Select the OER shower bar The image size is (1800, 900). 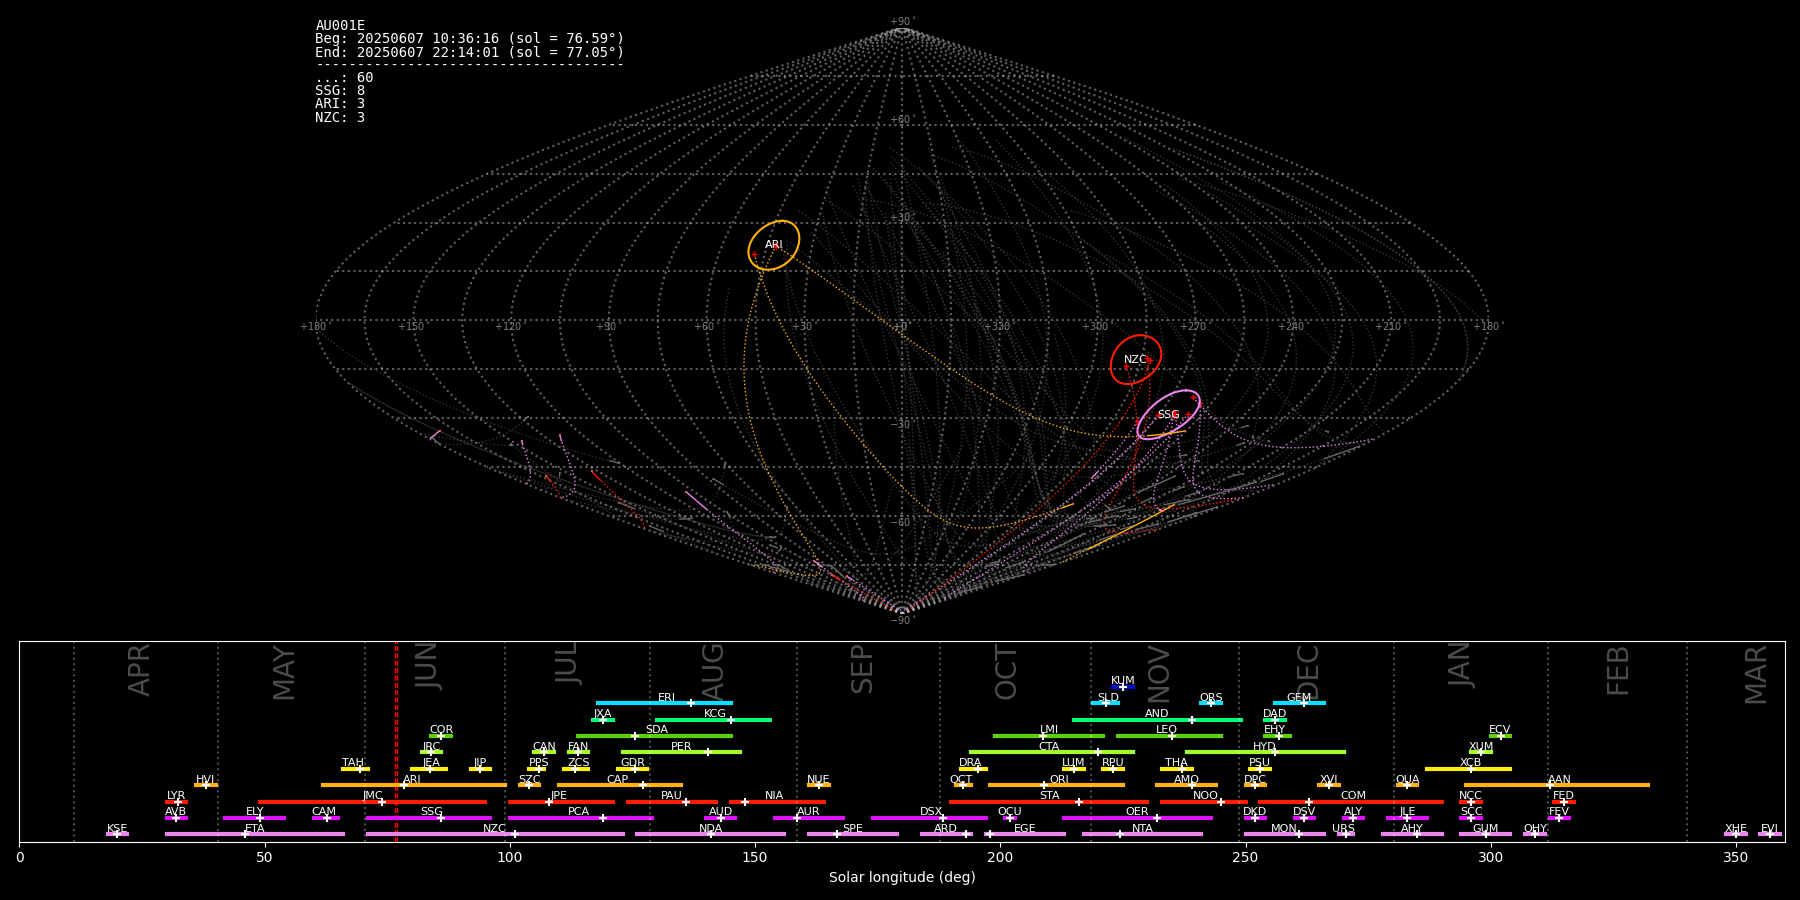tap(1137, 818)
